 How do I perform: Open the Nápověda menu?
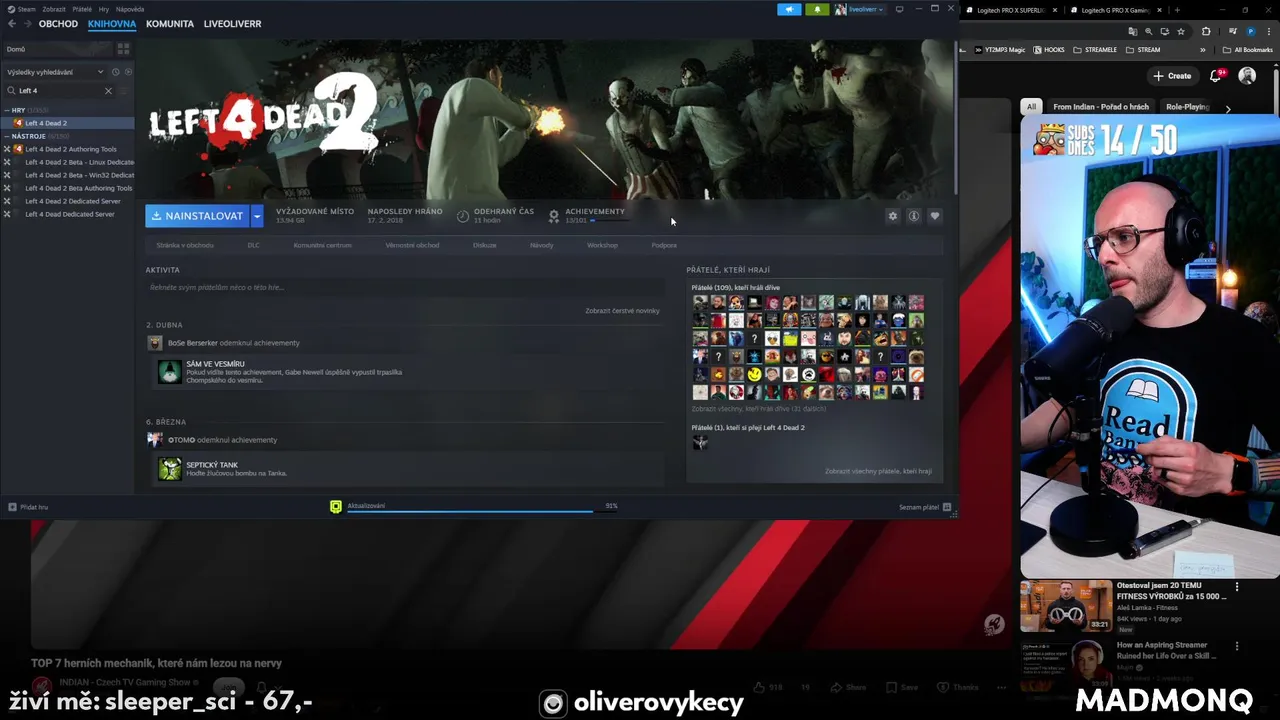click(130, 9)
